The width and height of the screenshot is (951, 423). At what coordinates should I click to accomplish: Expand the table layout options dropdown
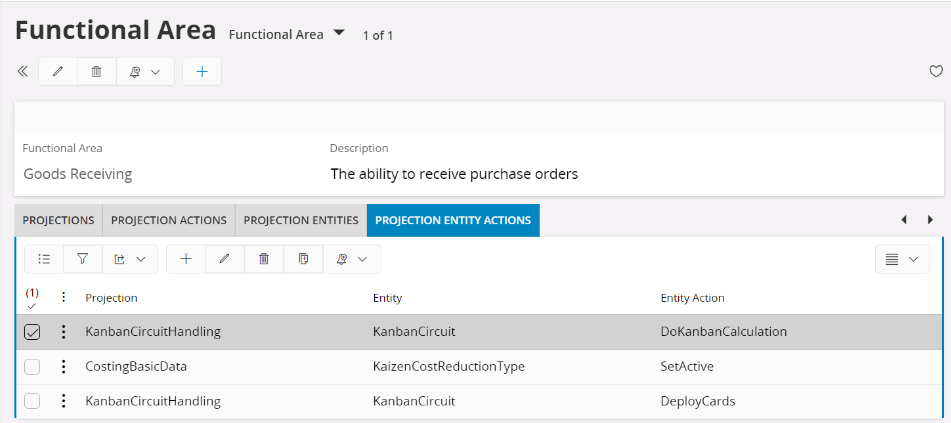pyautogui.click(x=902, y=259)
